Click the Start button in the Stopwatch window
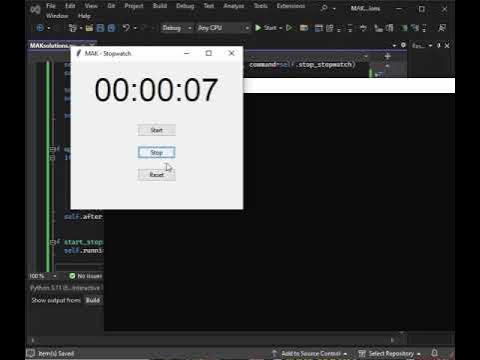 157,130
